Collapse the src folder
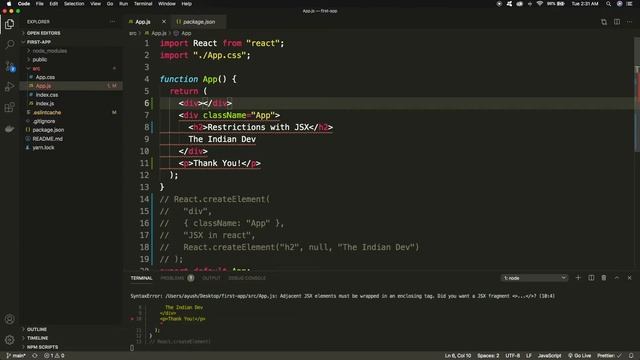The width and height of the screenshot is (640, 360). point(36,68)
